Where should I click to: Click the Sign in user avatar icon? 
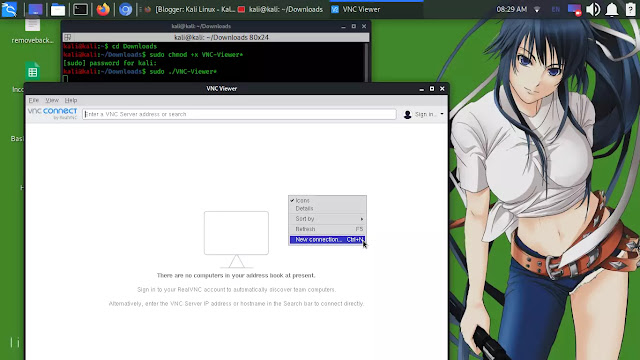coord(407,114)
